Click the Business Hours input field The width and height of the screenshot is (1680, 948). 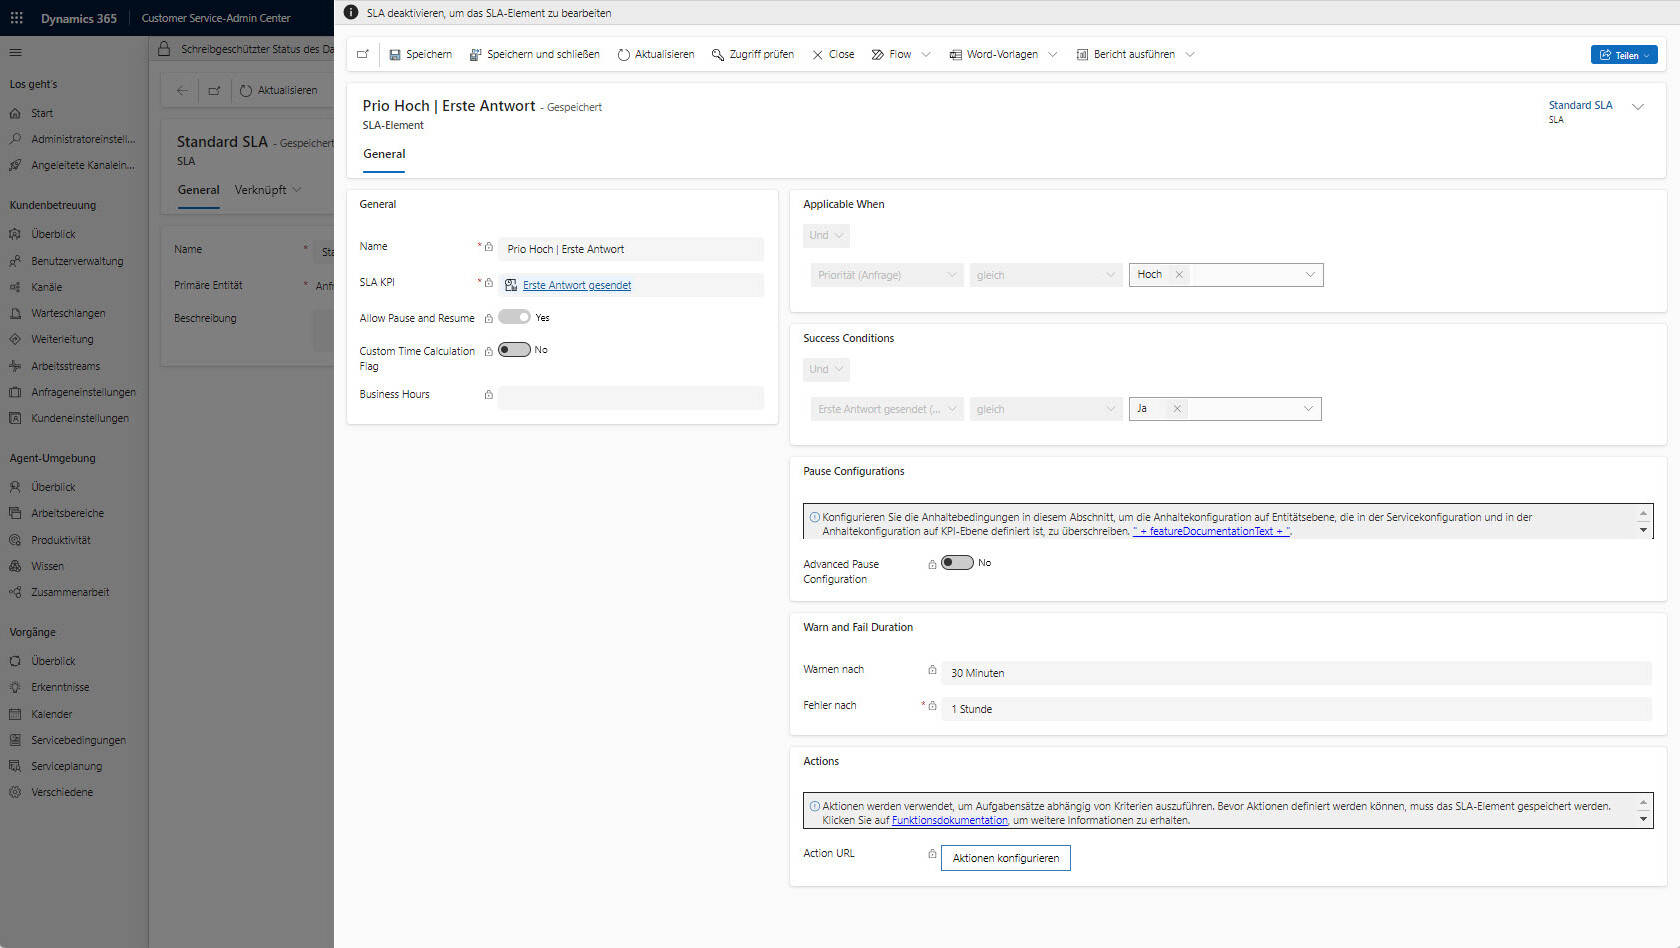[x=630, y=398]
